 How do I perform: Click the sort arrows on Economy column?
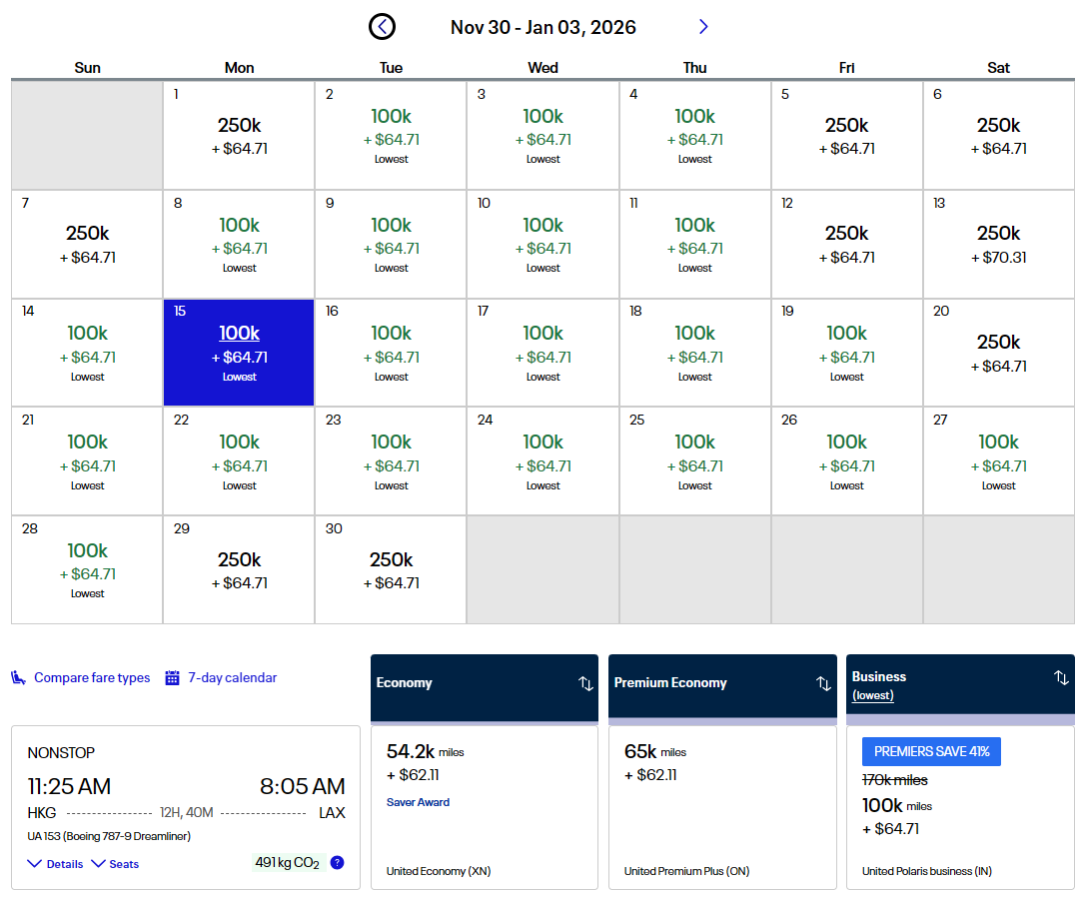point(585,683)
